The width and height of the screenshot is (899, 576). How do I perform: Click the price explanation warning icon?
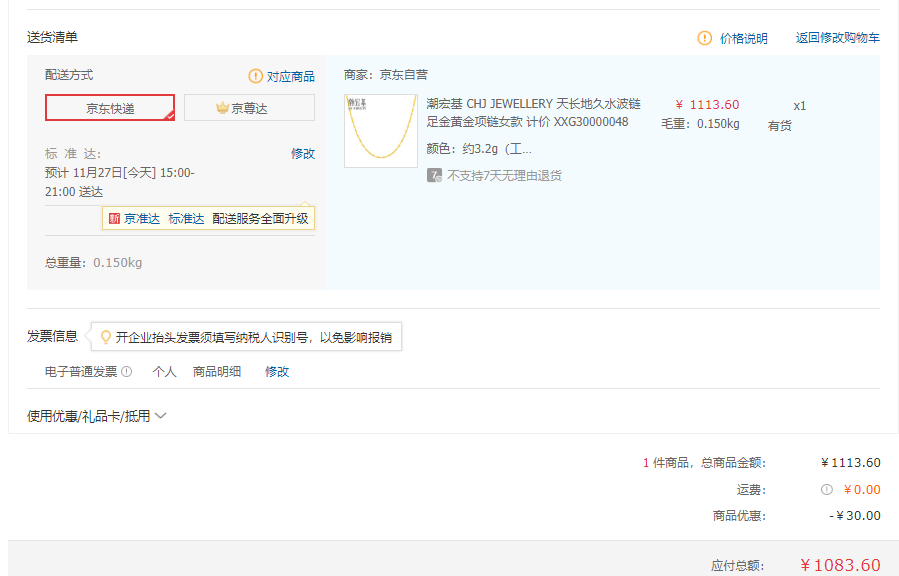[x=704, y=38]
